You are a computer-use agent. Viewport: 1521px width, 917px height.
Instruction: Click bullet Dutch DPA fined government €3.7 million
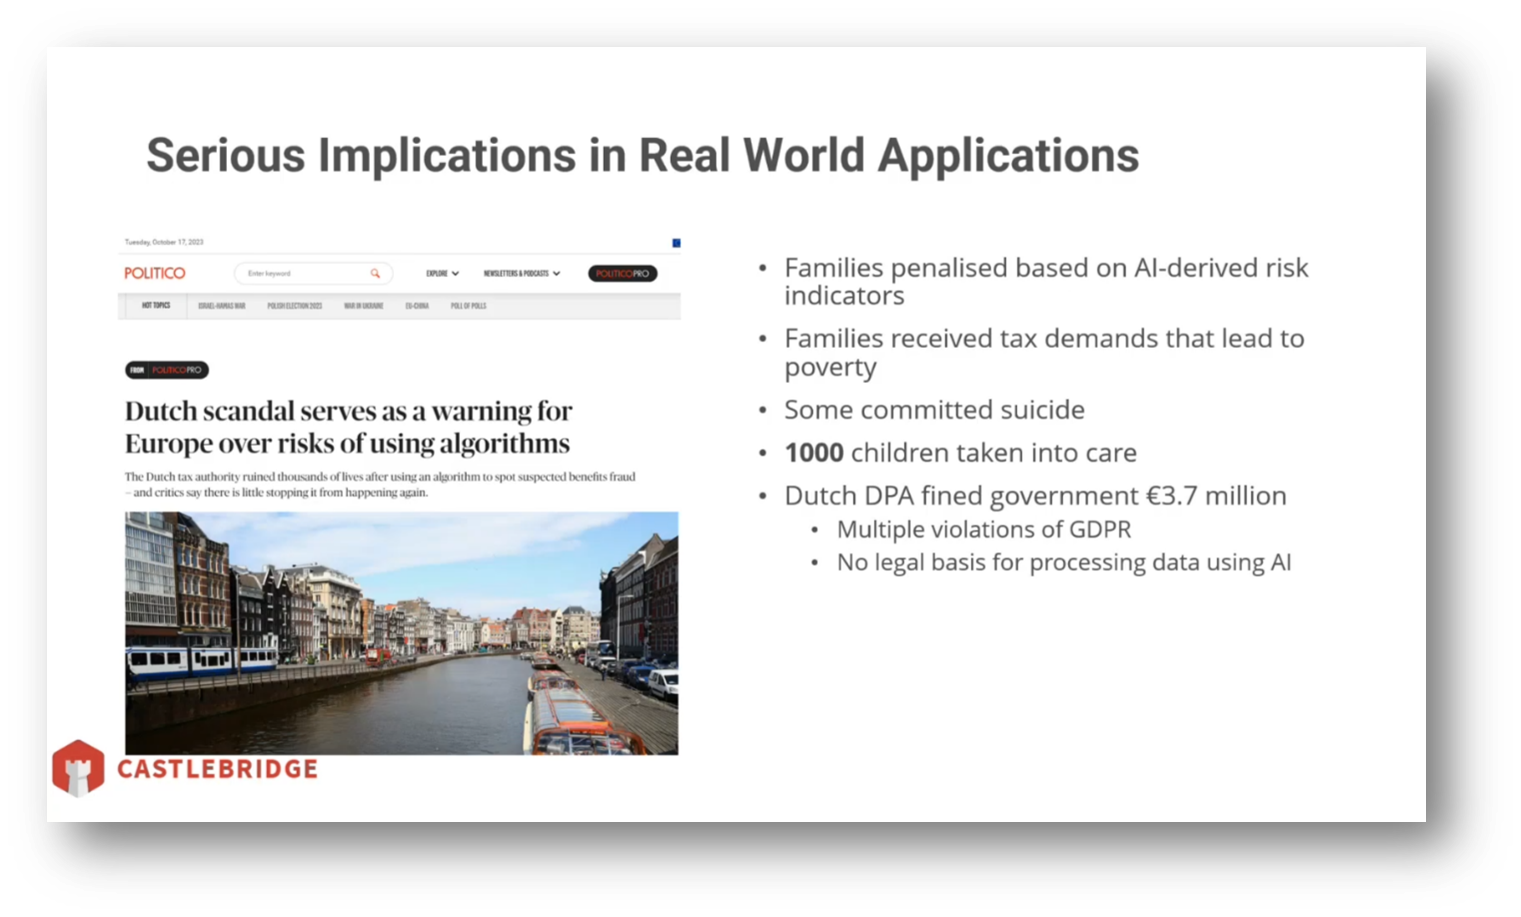(x=1035, y=496)
